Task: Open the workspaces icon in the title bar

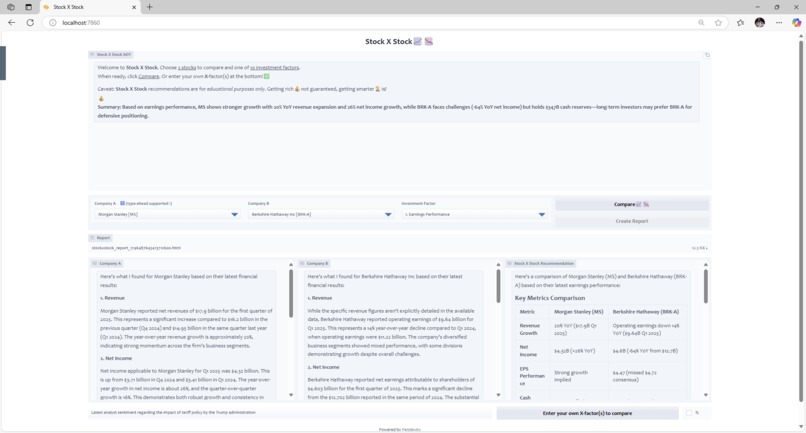Action: click(11, 7)
